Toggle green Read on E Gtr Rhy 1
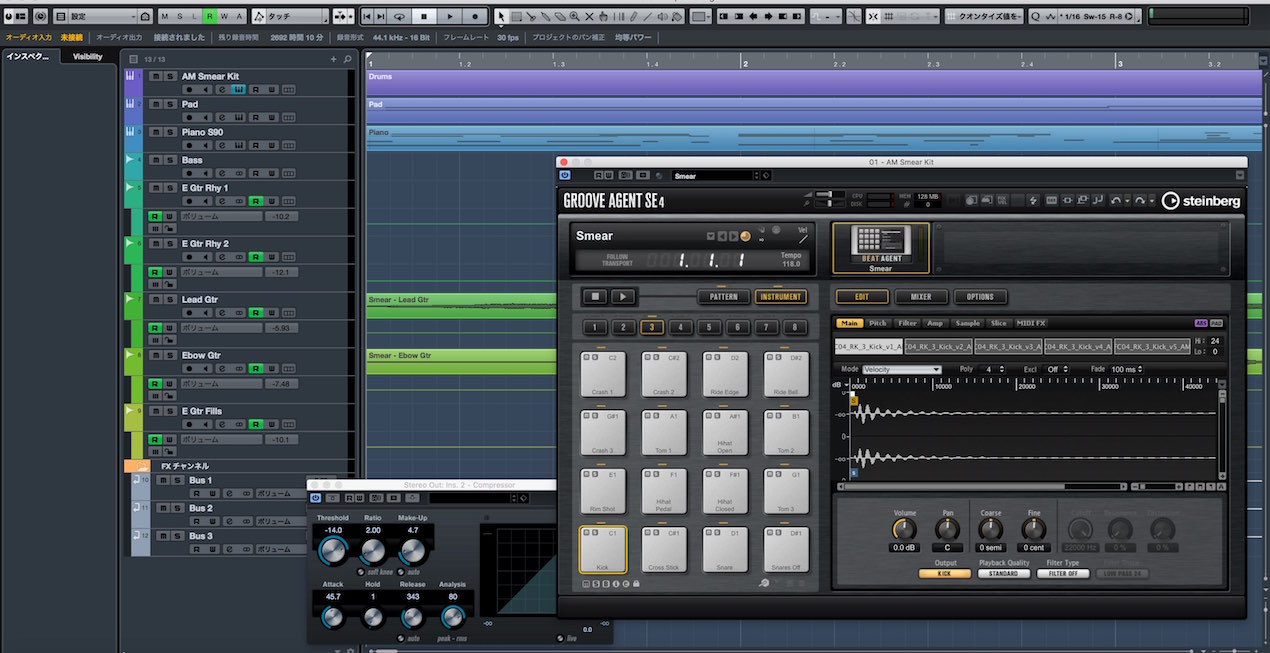Viewport: 1270px width, 653px height. click(x=255, y=201)
